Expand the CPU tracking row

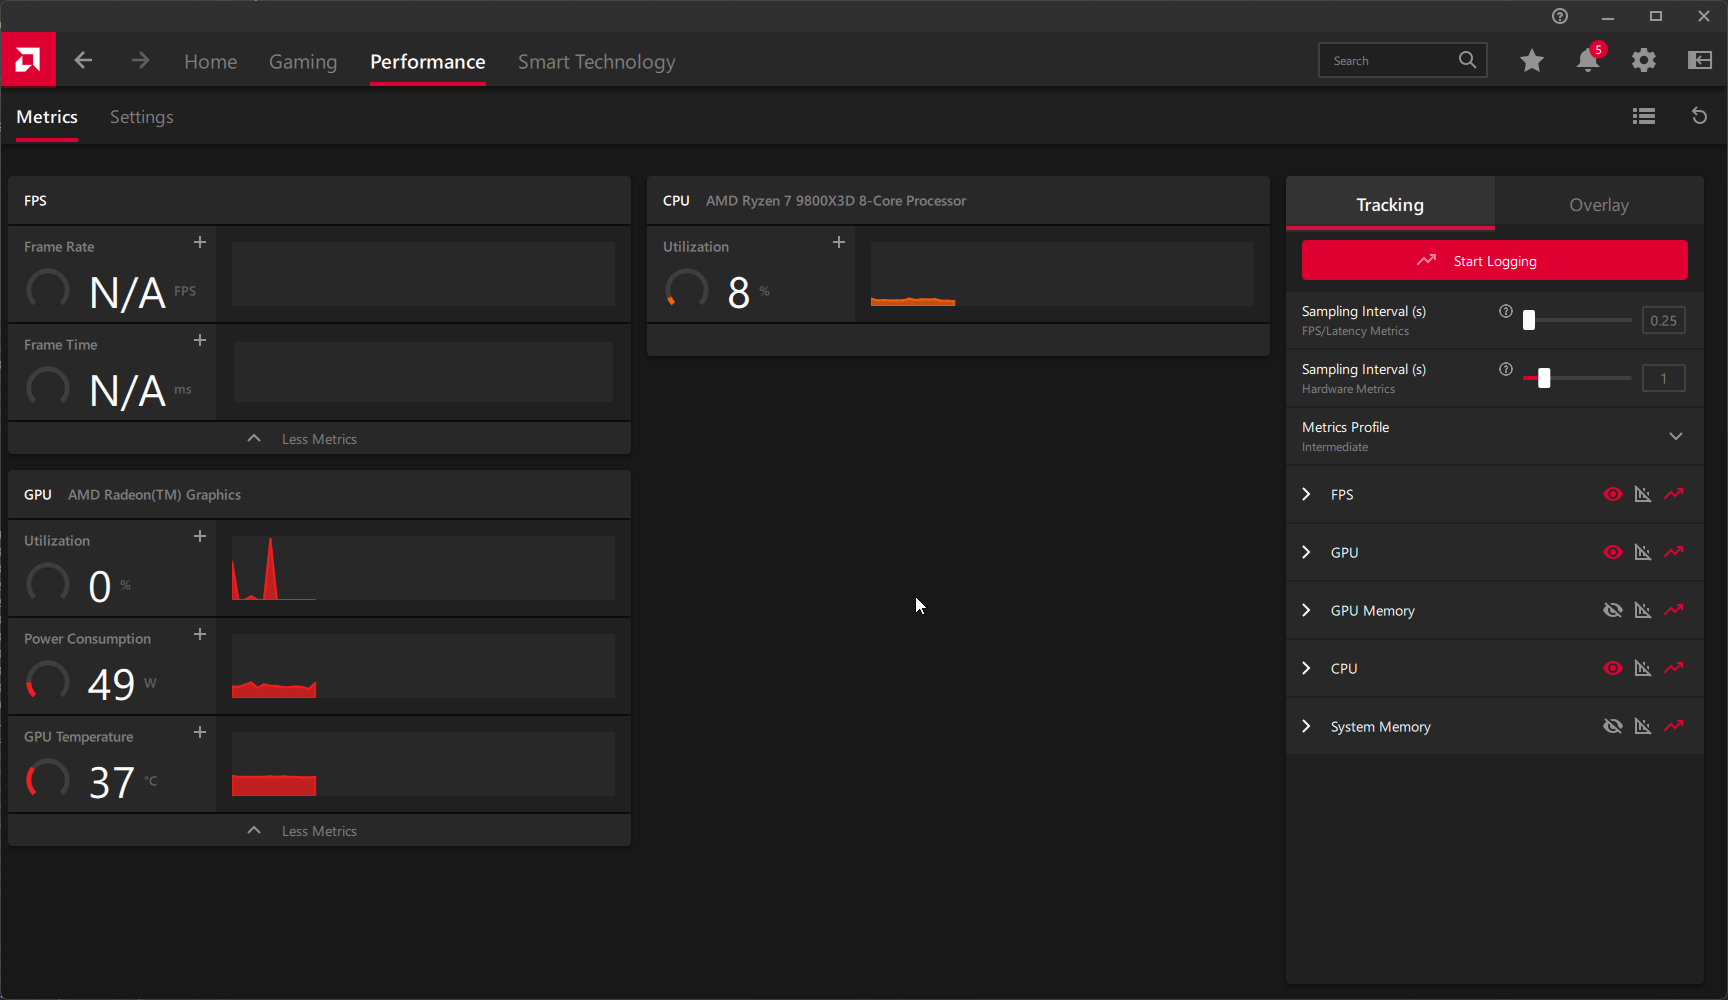click(1306, 668)
